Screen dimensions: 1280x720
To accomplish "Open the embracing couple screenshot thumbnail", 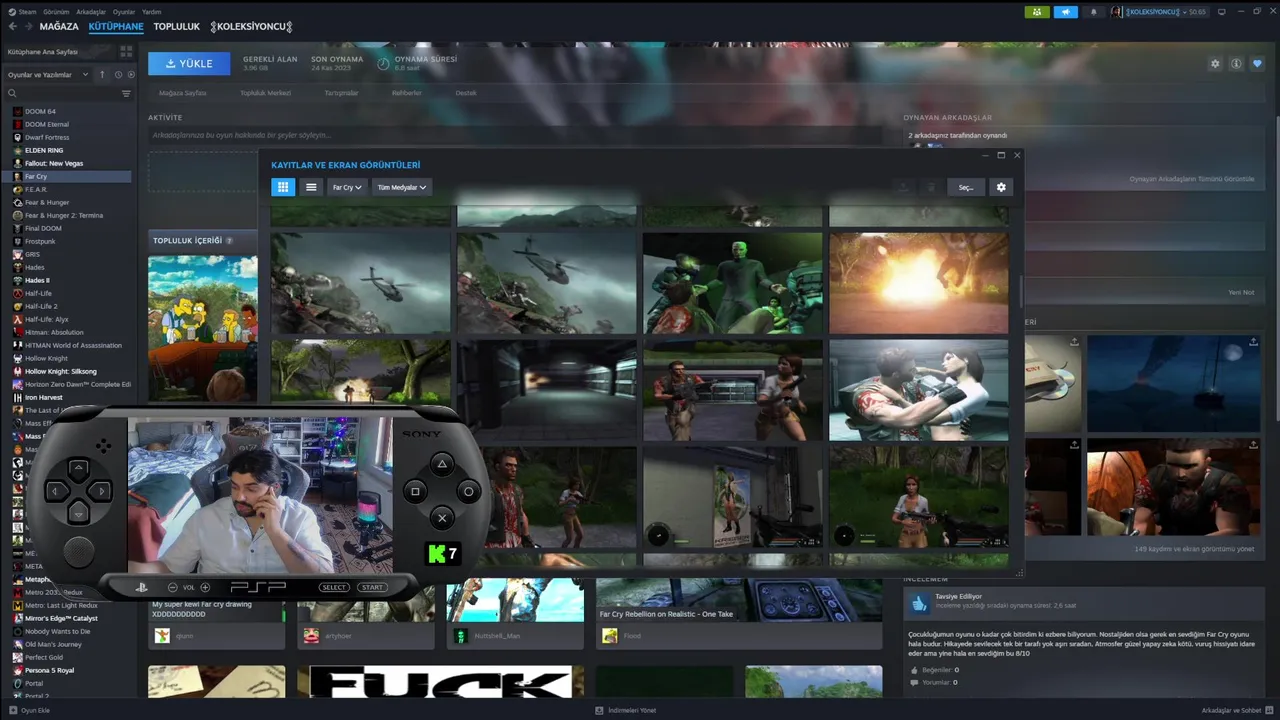I will 918,390.
